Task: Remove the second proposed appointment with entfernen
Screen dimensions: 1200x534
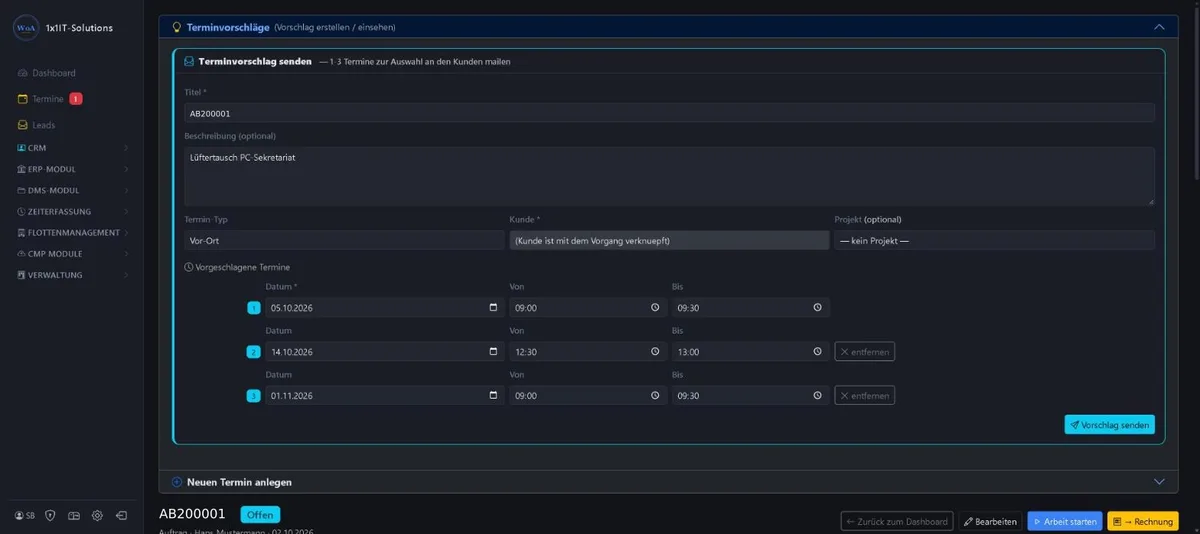Action: point(865,352)
